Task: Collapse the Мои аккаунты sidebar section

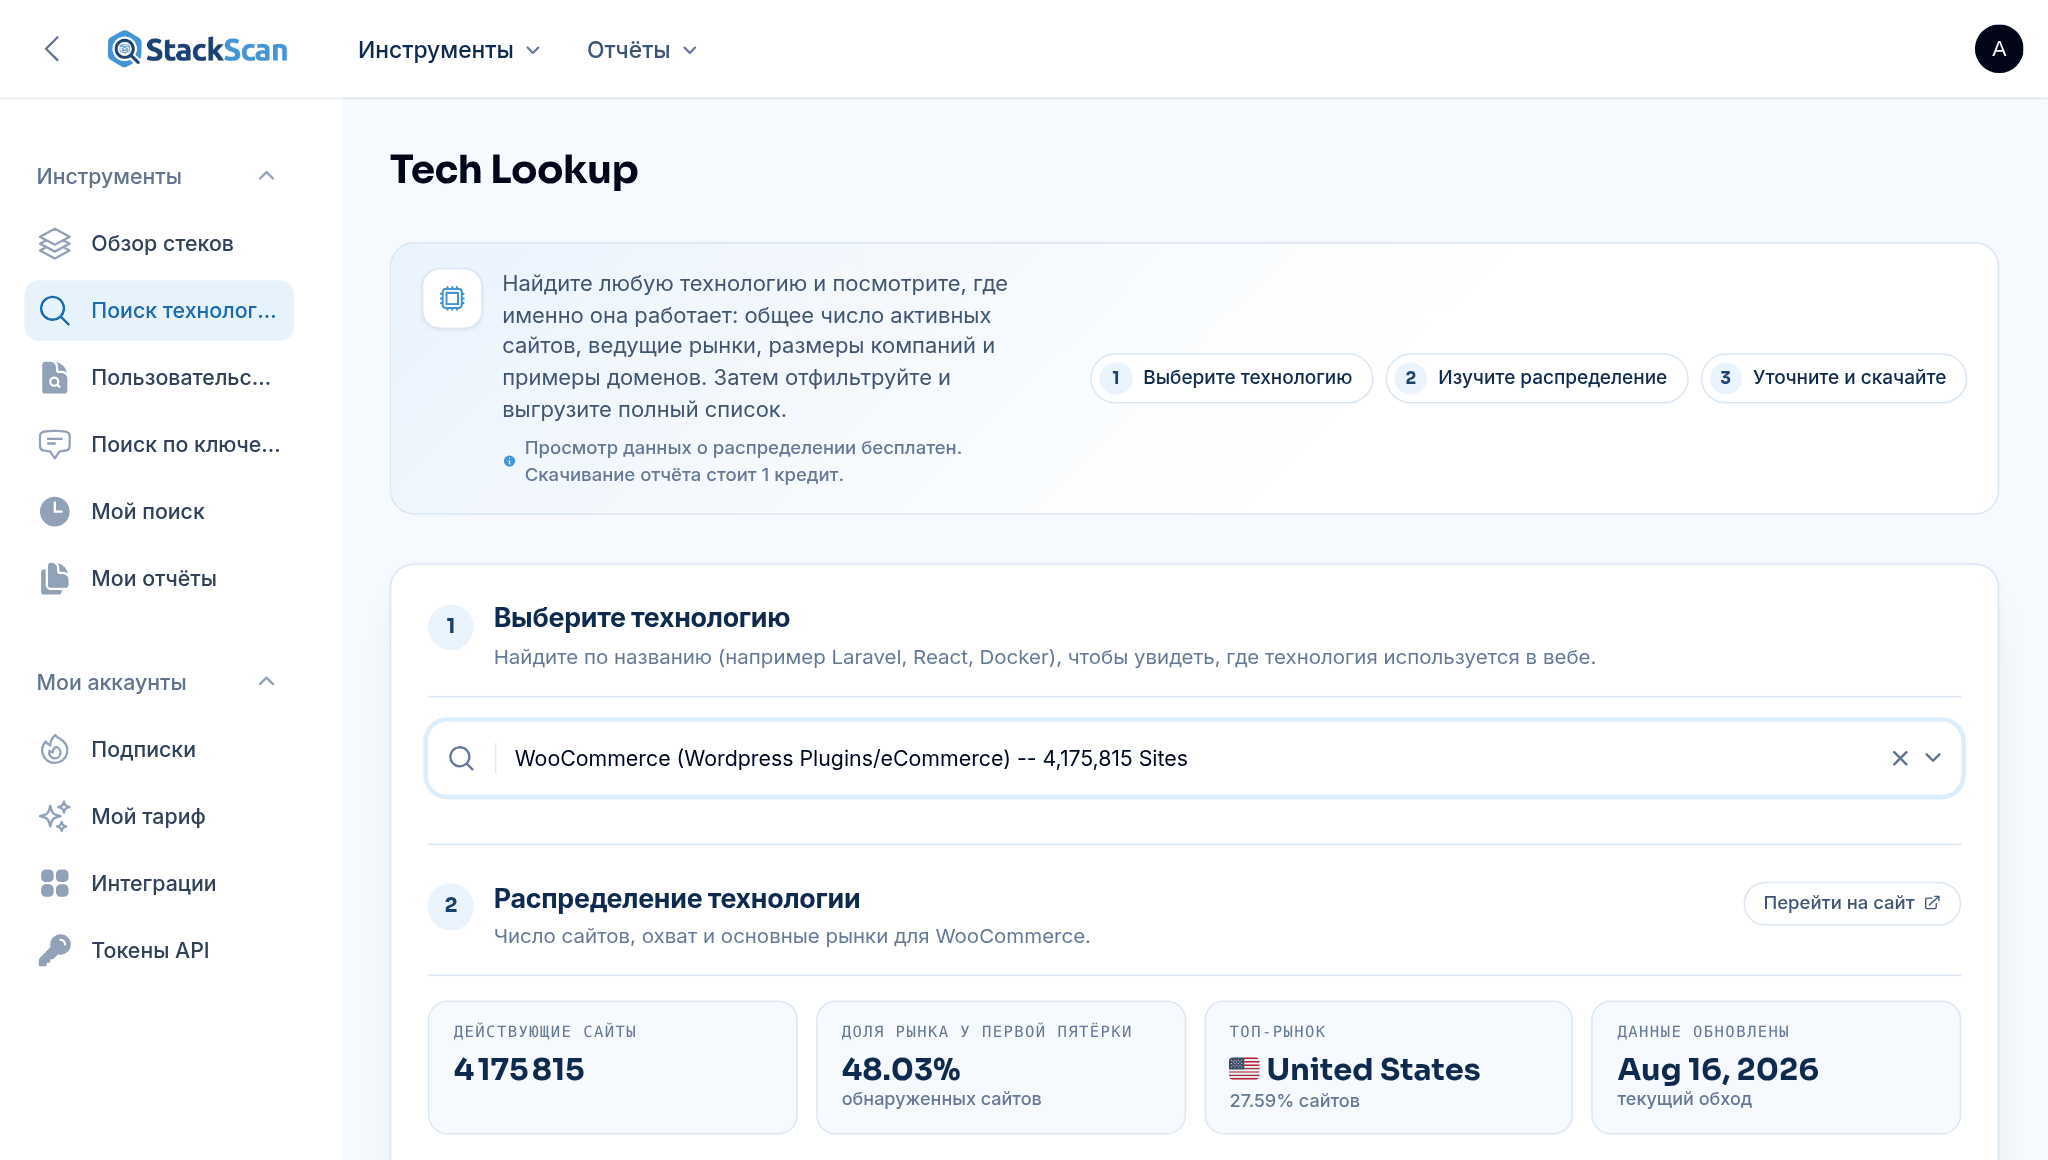Action: pyautogui.click(x=266, y=682)
